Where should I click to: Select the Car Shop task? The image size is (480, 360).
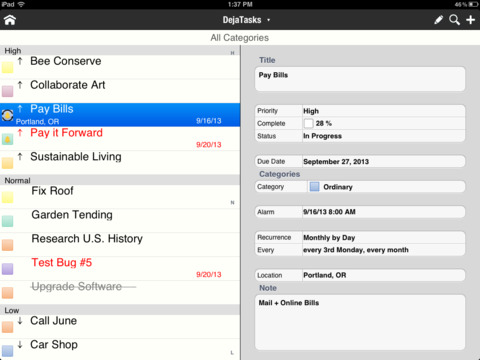(x=120, y=349)
